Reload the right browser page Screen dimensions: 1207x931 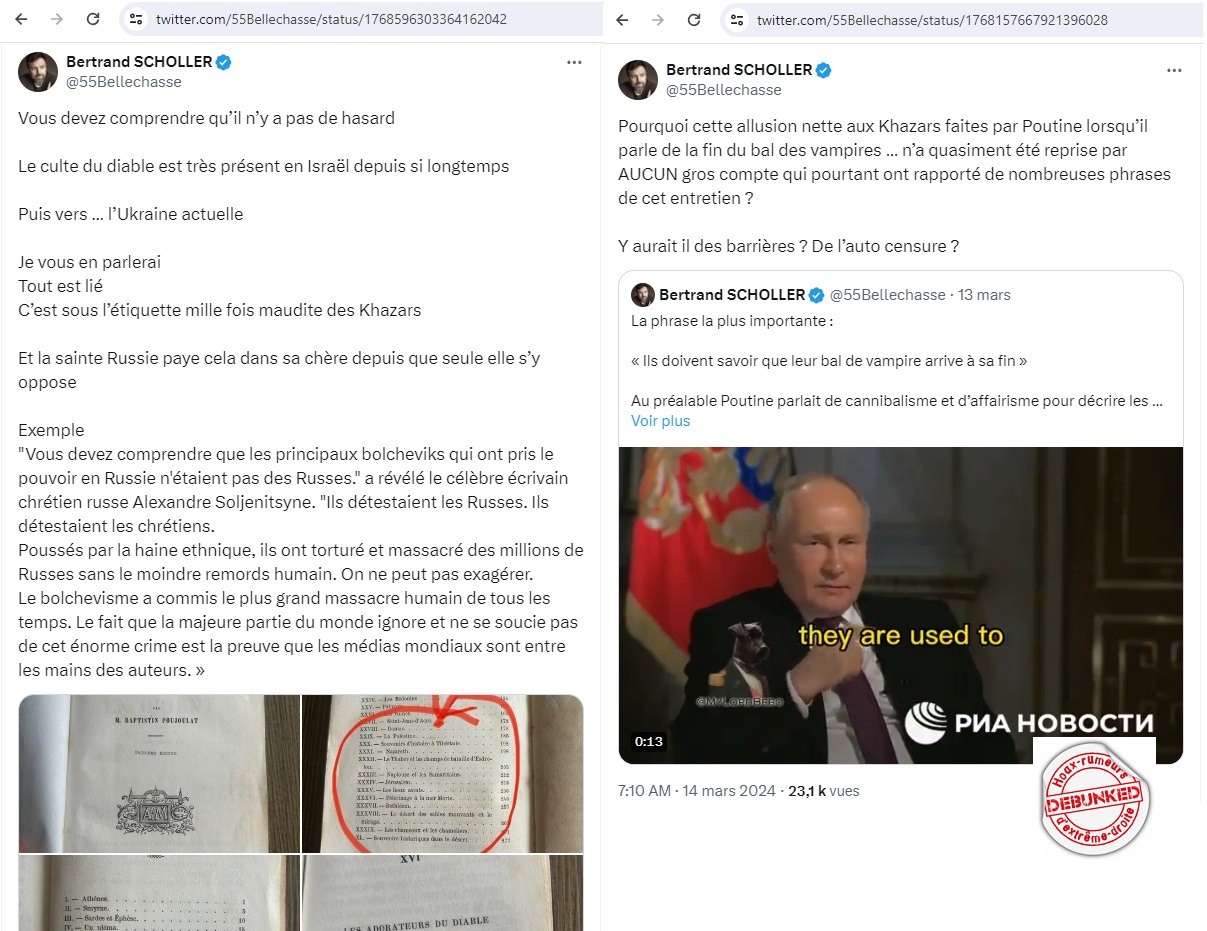(x=694, y=20)
